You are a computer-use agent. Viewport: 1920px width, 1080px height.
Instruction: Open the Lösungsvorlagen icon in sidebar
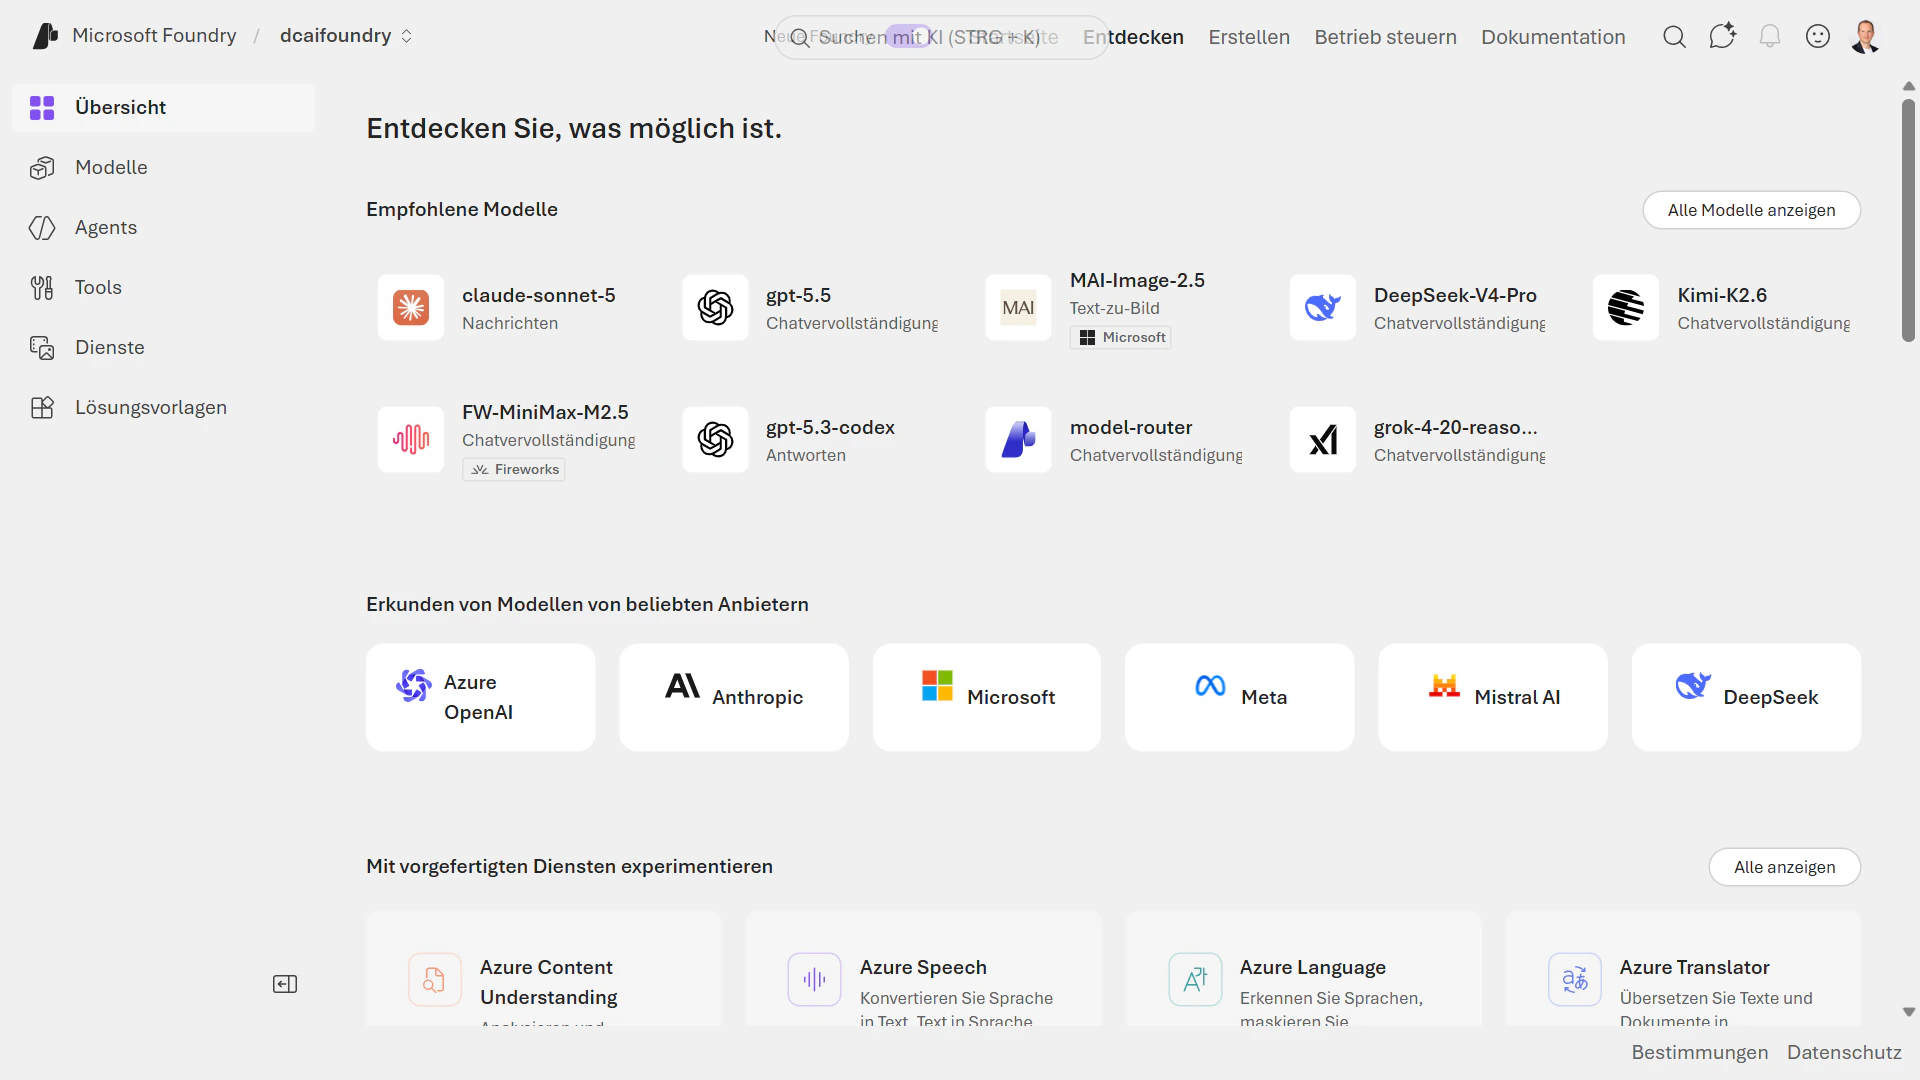coord(42,408)
